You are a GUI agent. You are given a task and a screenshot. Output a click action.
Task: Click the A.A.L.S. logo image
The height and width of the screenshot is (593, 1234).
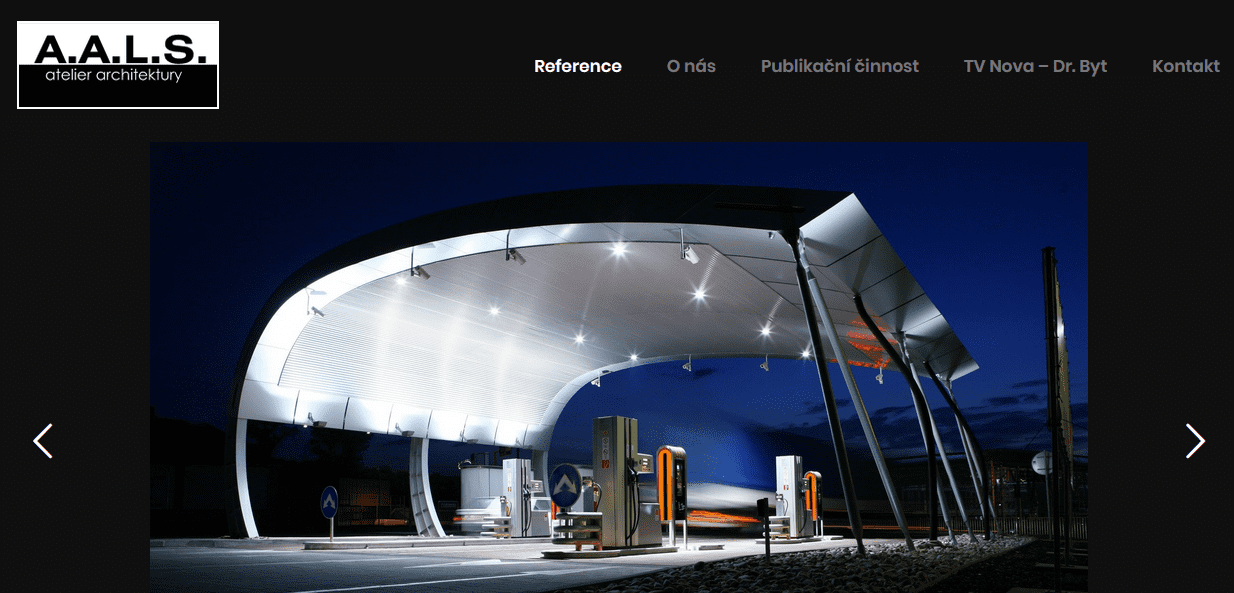pos(118,65)
